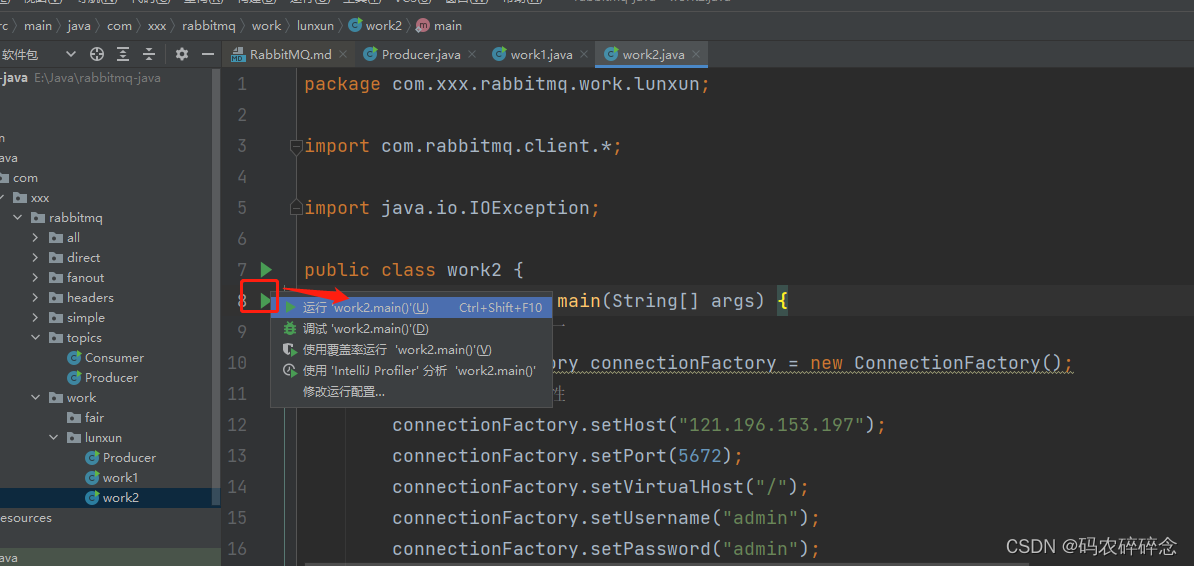Click 'java' in breadcrumb path
The height and width of the screenshot is (566, 1194).
coord(78,25)
